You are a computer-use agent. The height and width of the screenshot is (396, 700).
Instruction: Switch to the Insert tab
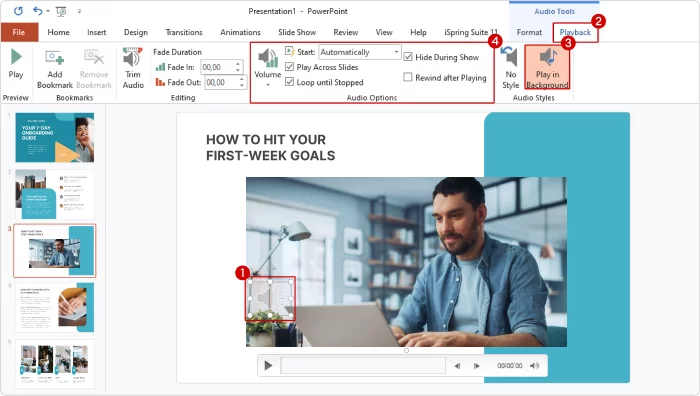coord(97,32)
